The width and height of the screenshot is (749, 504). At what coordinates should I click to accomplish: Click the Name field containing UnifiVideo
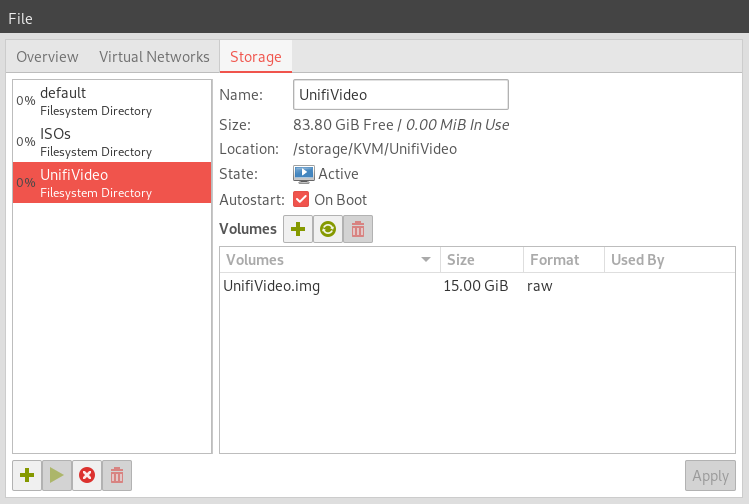401,95
